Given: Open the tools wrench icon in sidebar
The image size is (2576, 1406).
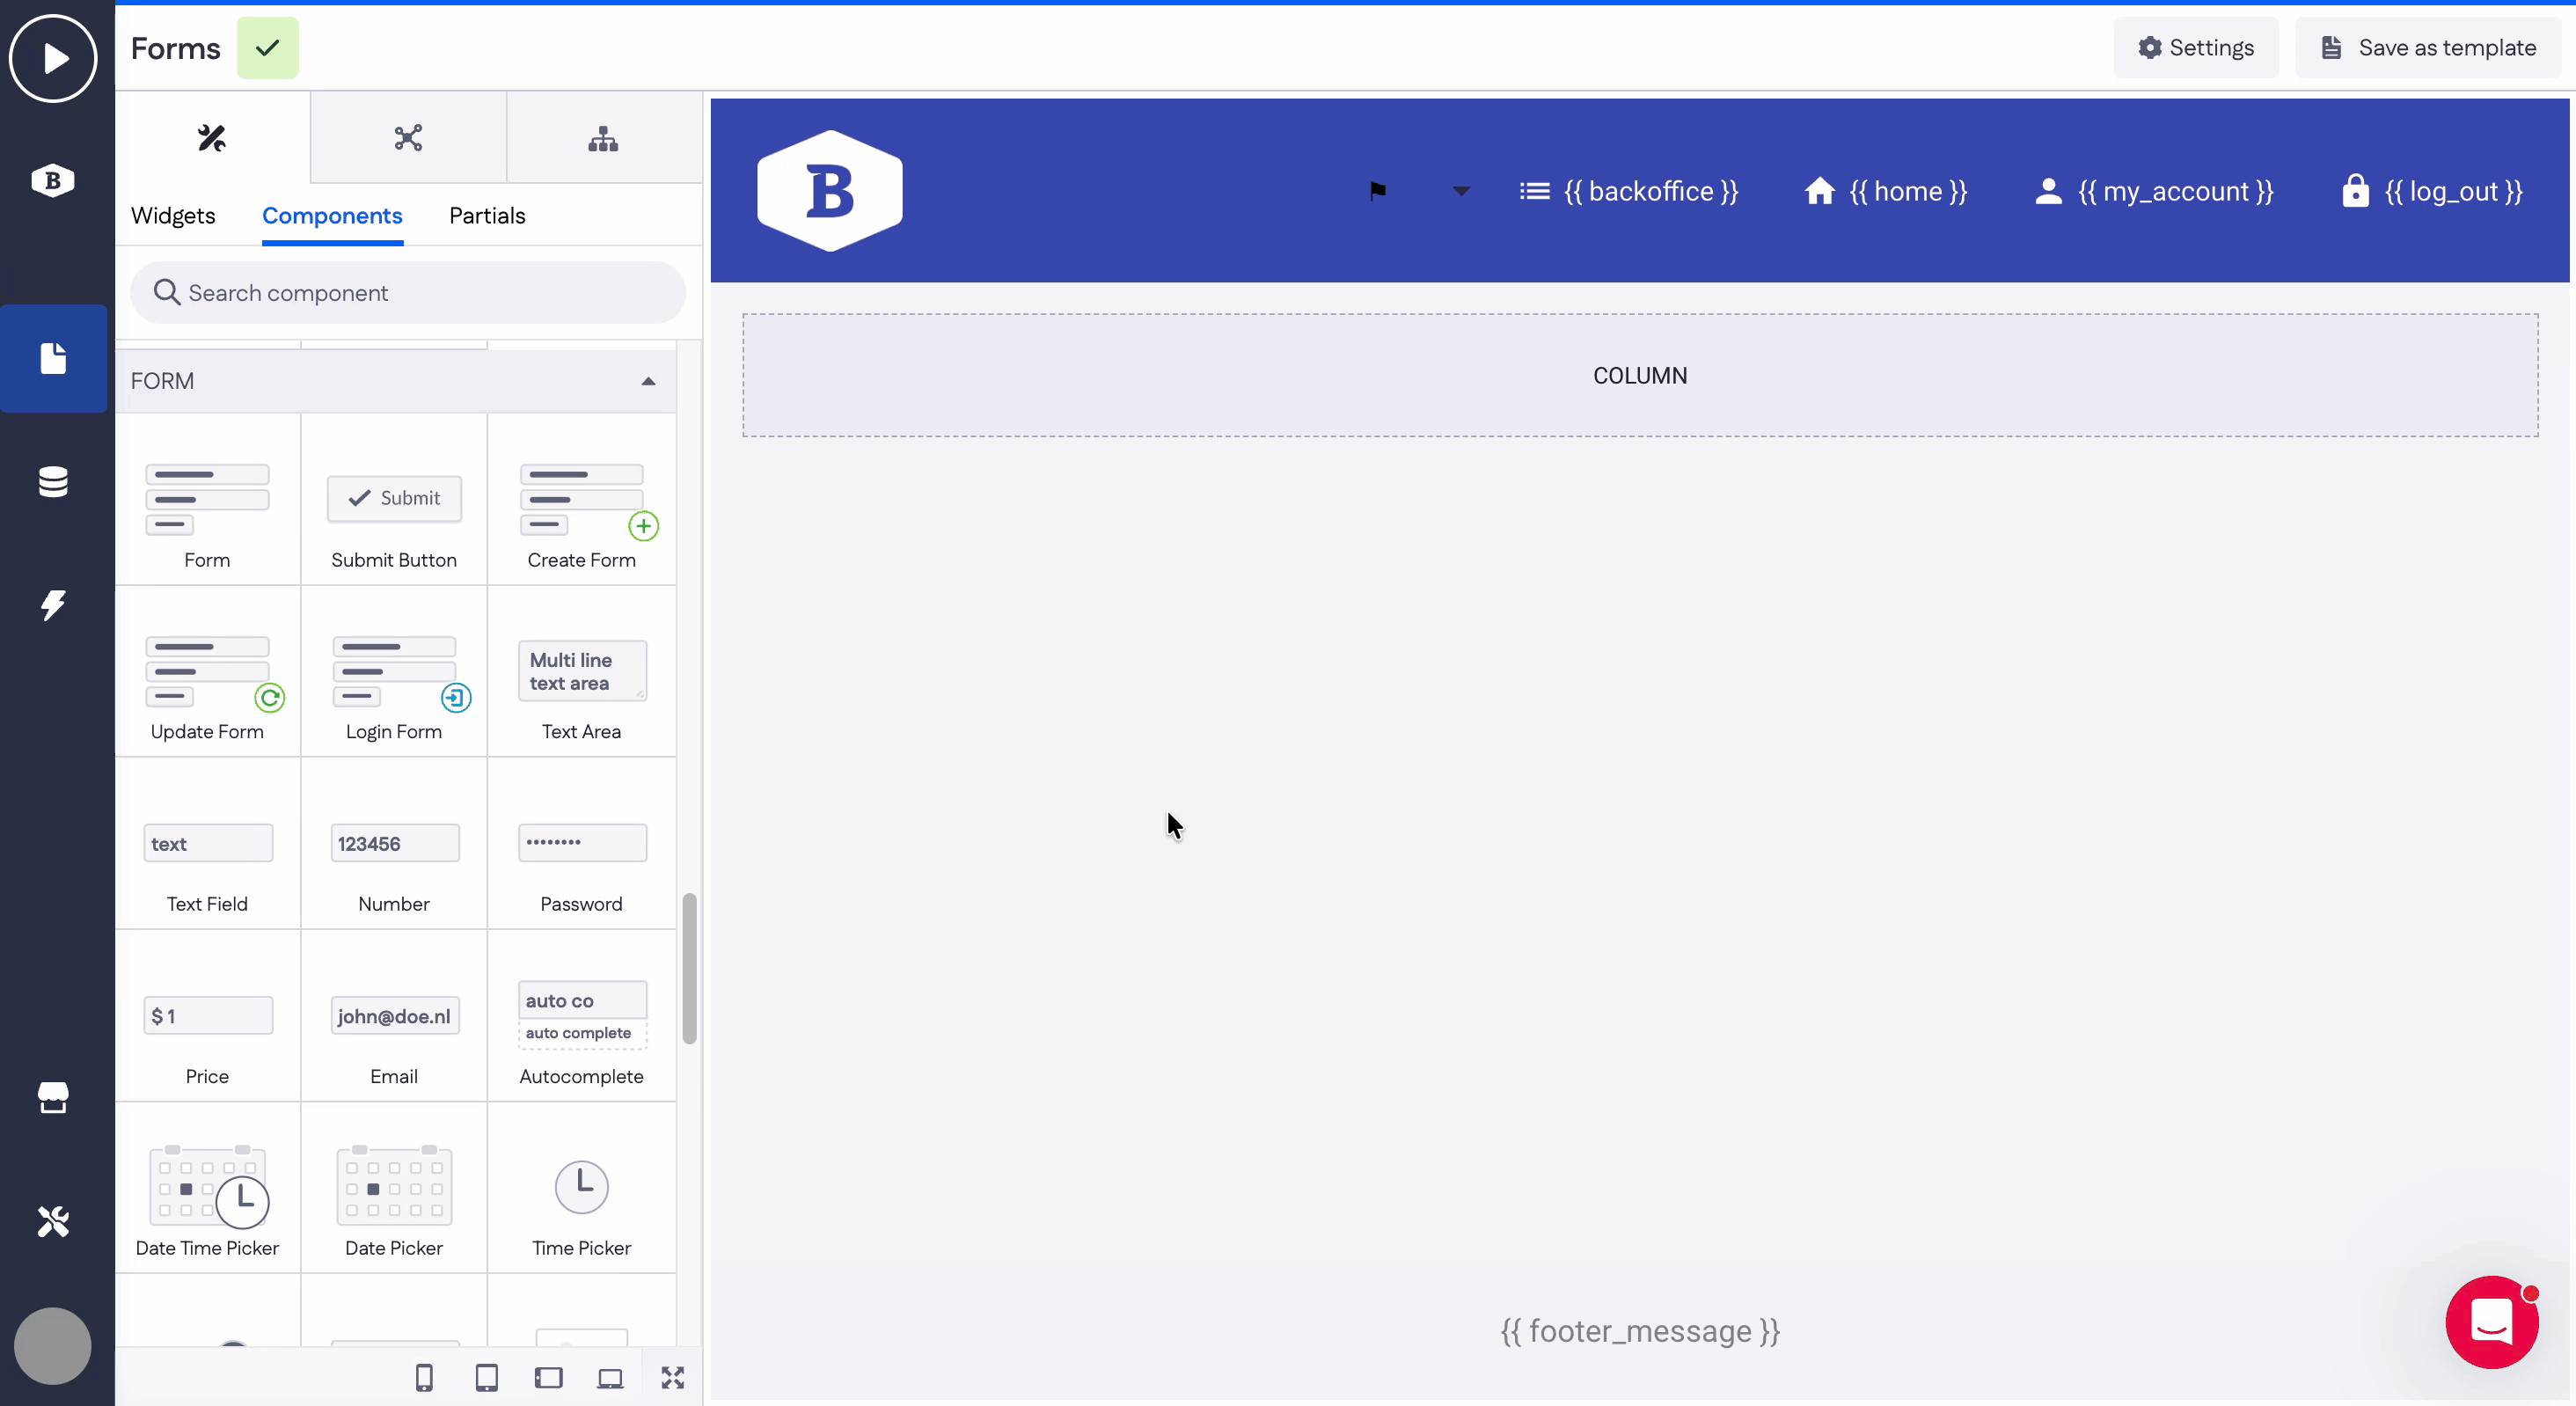Looking at the screenshot, I should [x=53, y=1221].
